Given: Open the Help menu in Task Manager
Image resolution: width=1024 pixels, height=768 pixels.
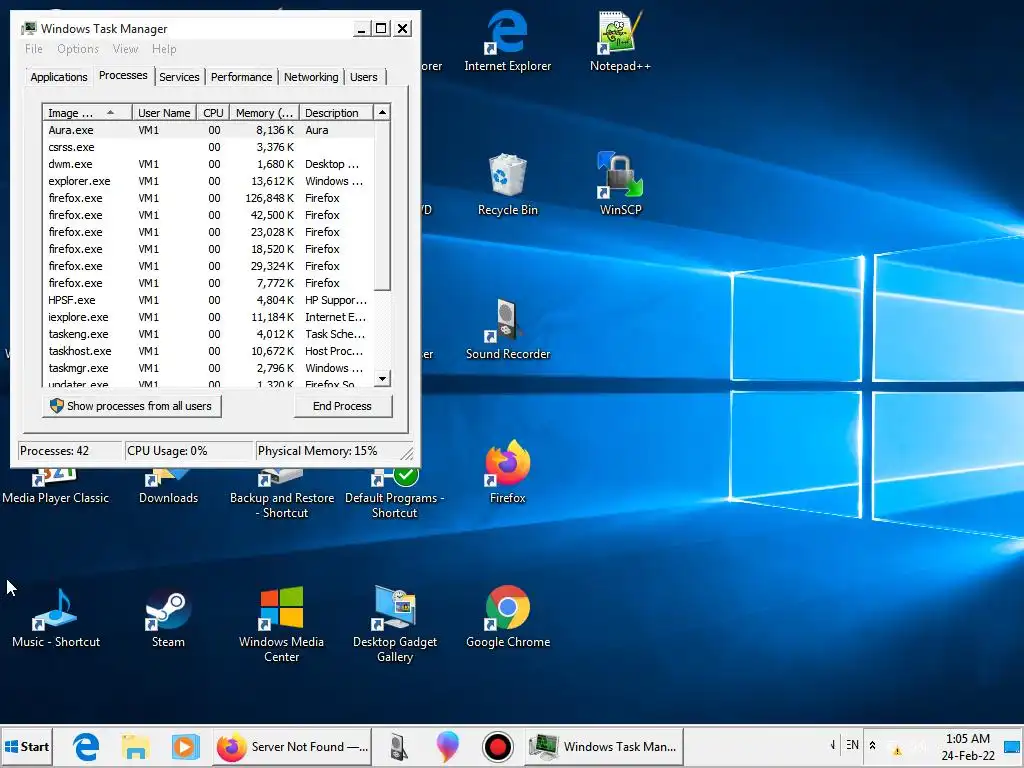Looking at the screenshot, I should 164,49.
